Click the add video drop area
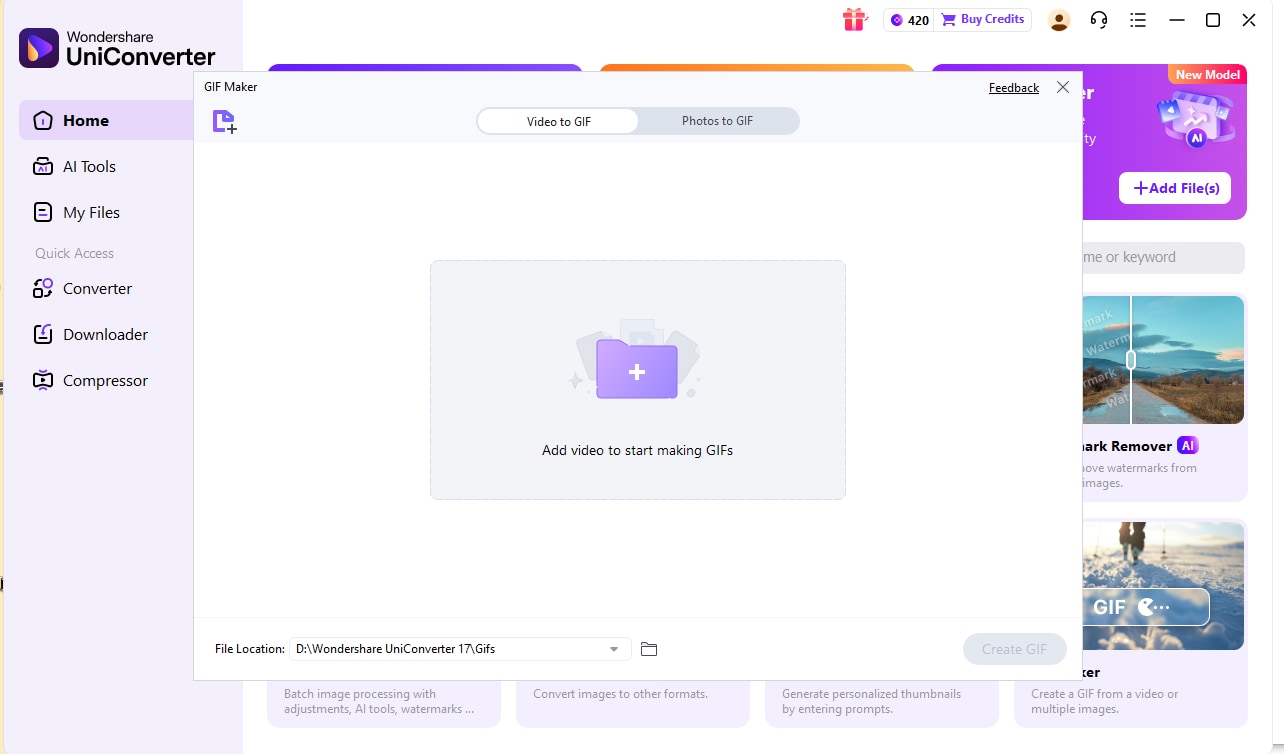 click(x=638, y=380)
